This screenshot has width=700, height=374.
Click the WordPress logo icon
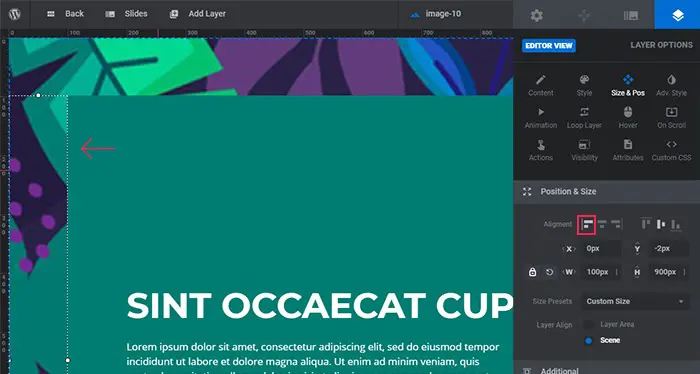[x=15, y=14]
